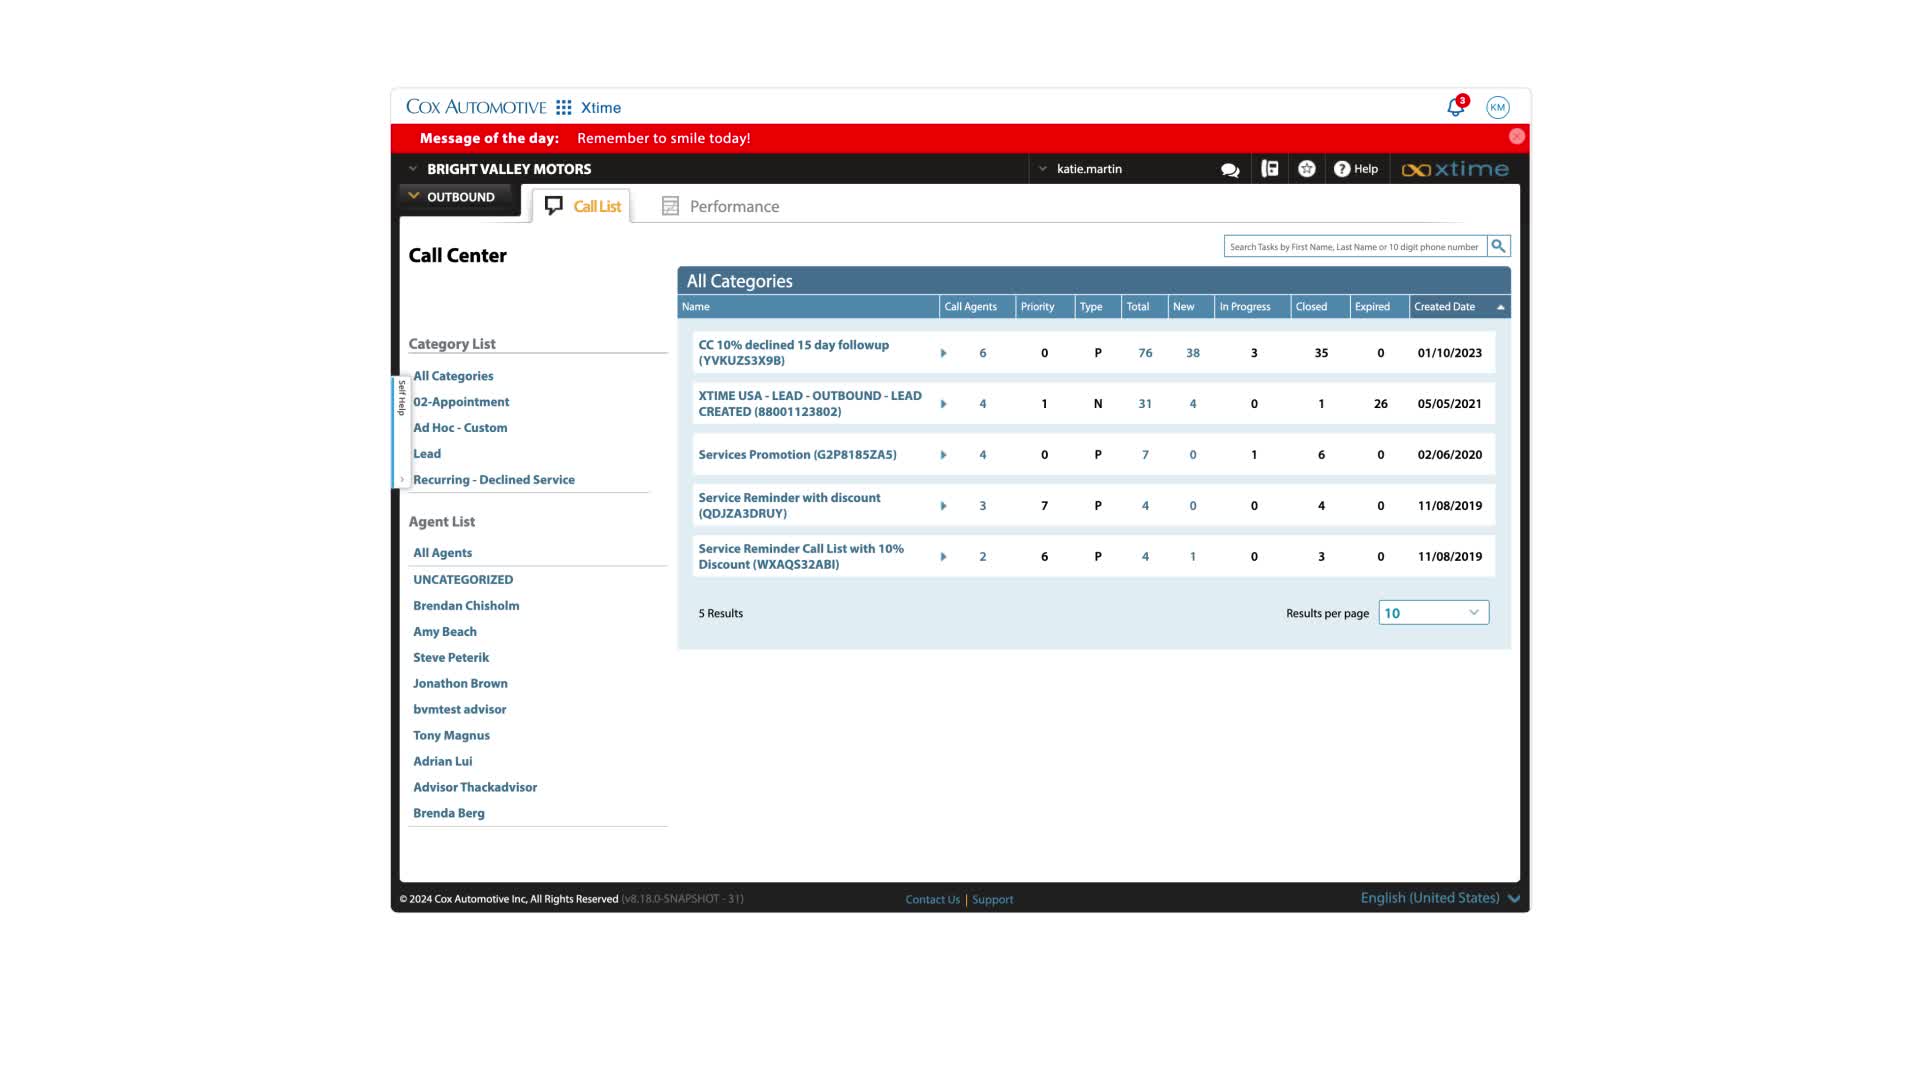
Task: Open the chat messaging icon in the black bar
Action: [x=1230, y=169]
